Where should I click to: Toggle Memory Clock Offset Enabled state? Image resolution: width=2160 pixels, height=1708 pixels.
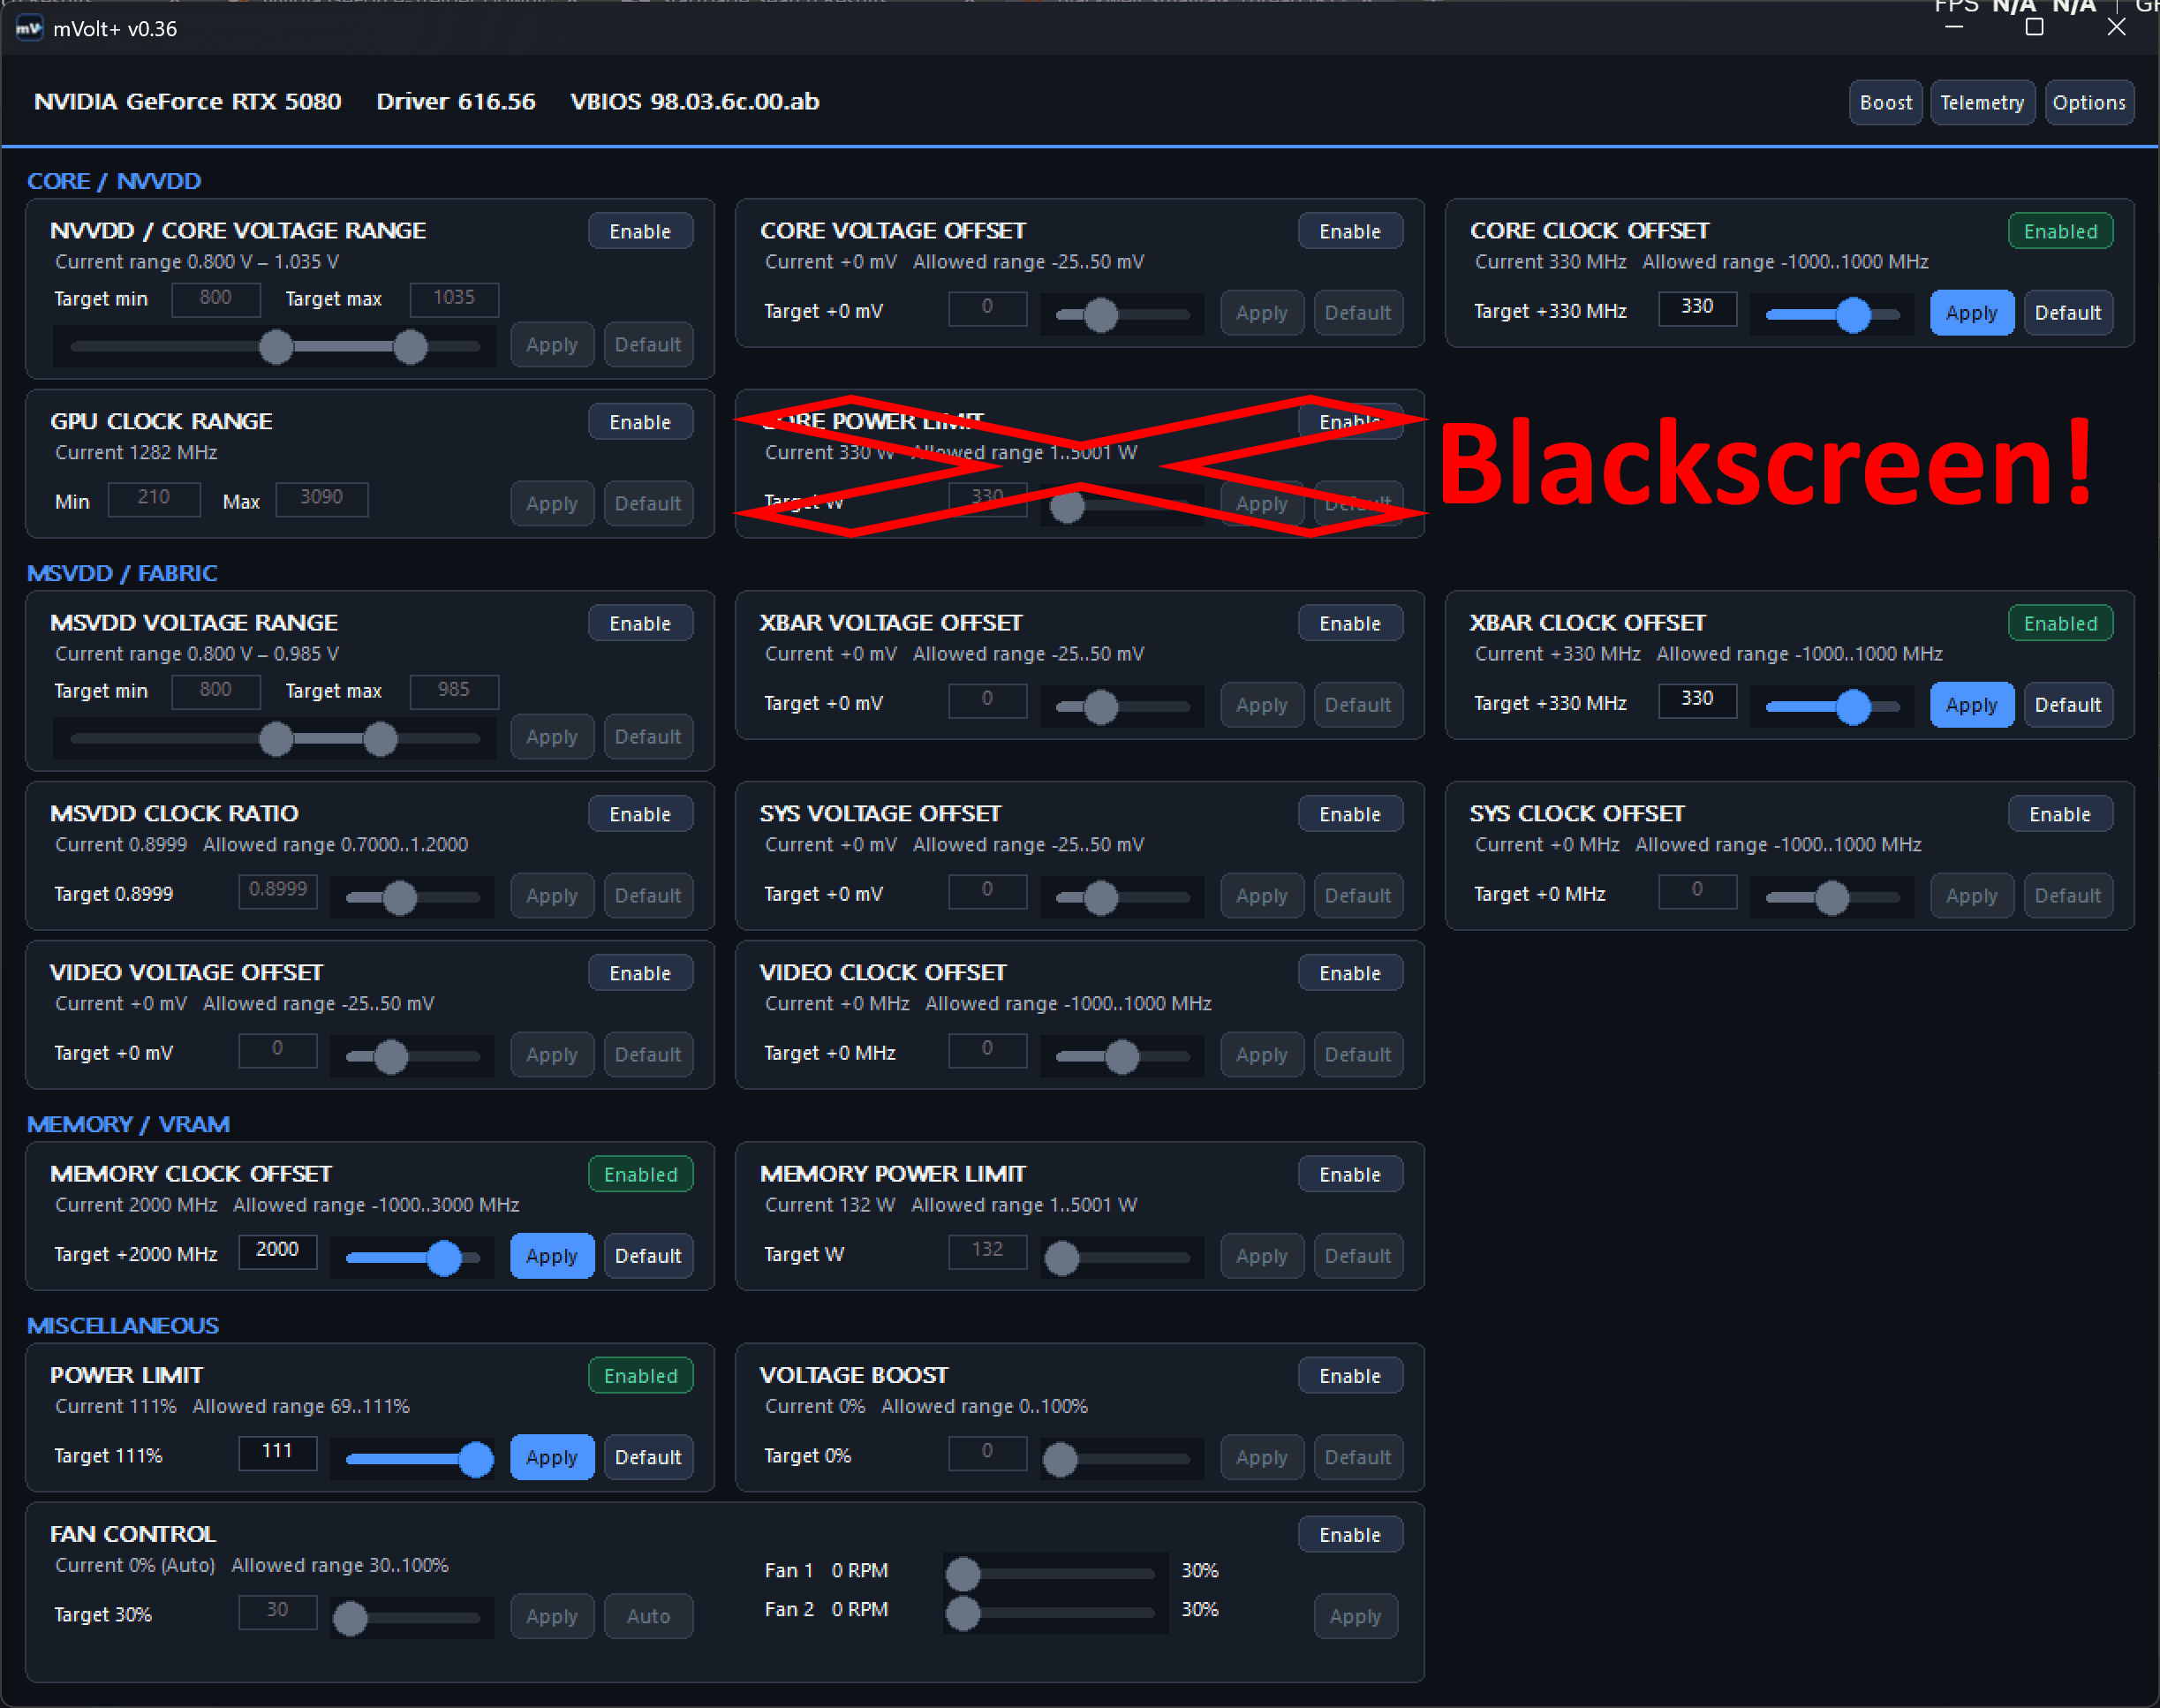[x=640, y=1174]
